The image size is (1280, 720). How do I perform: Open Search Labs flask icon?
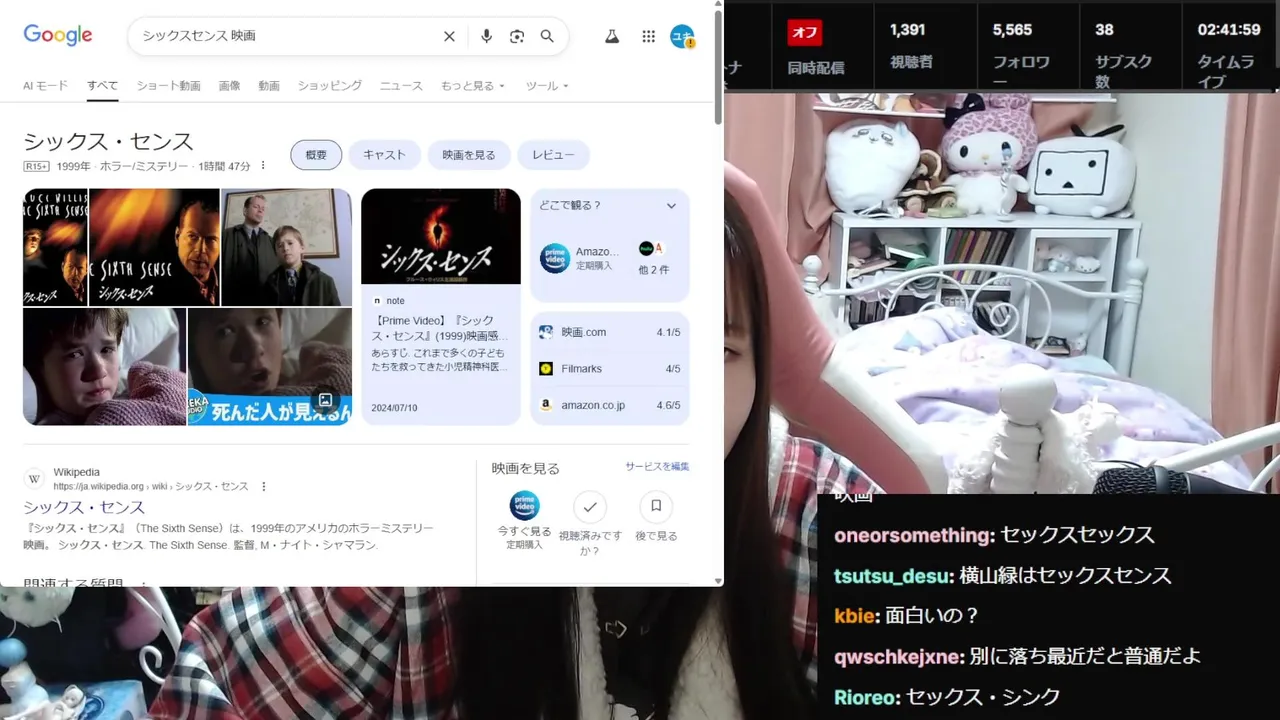click(x=612, y=36)
